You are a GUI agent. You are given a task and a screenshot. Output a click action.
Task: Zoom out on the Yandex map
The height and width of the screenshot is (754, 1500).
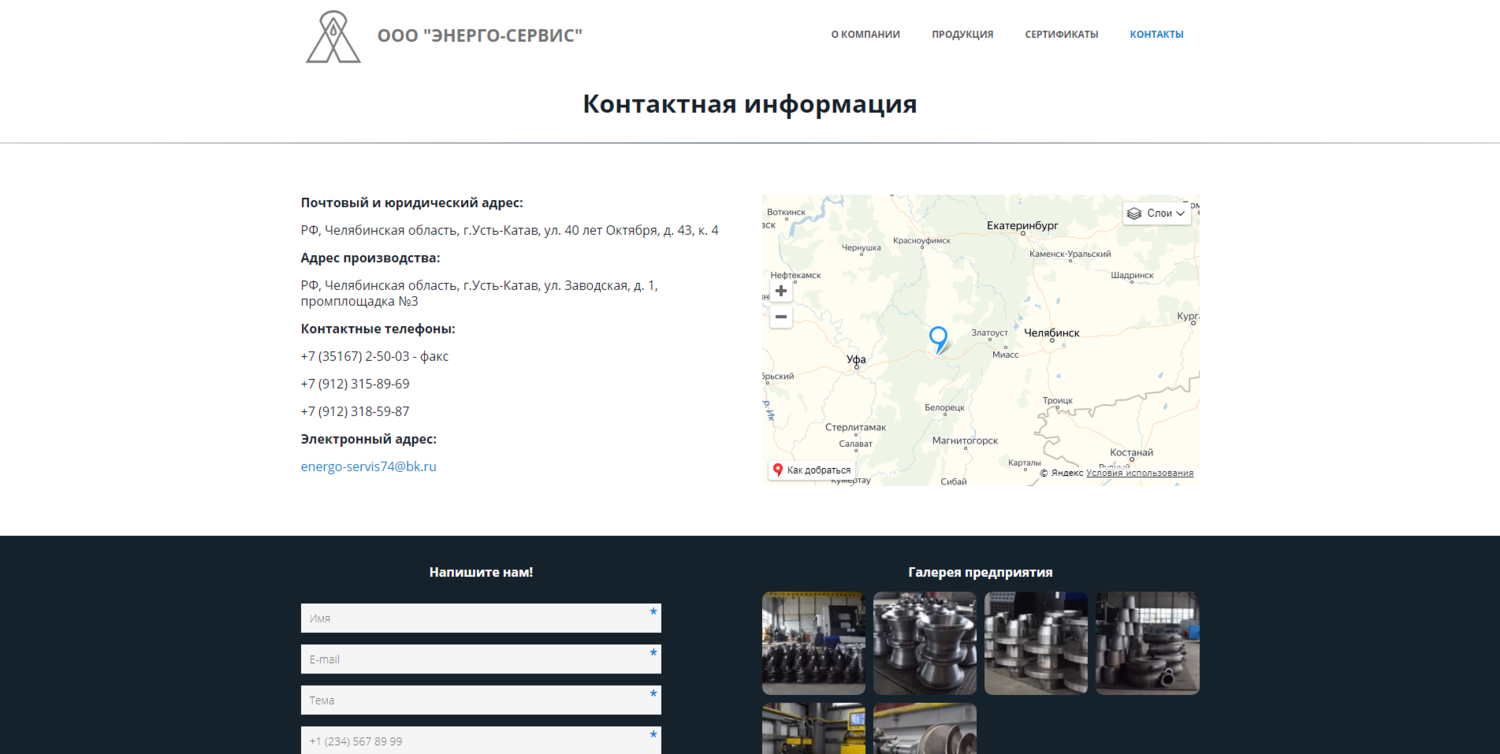pos(781,317)
